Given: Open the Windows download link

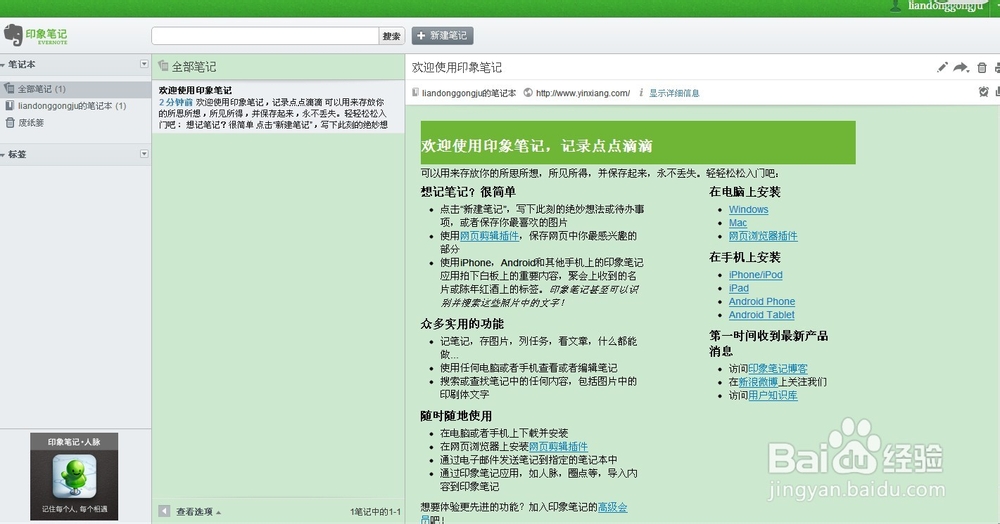Looking at the screenshot, I should click(x=748, y=209).
